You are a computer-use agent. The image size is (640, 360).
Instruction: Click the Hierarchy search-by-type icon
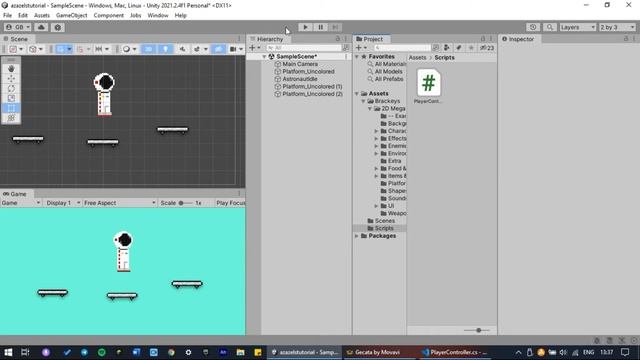coord(346,48)
